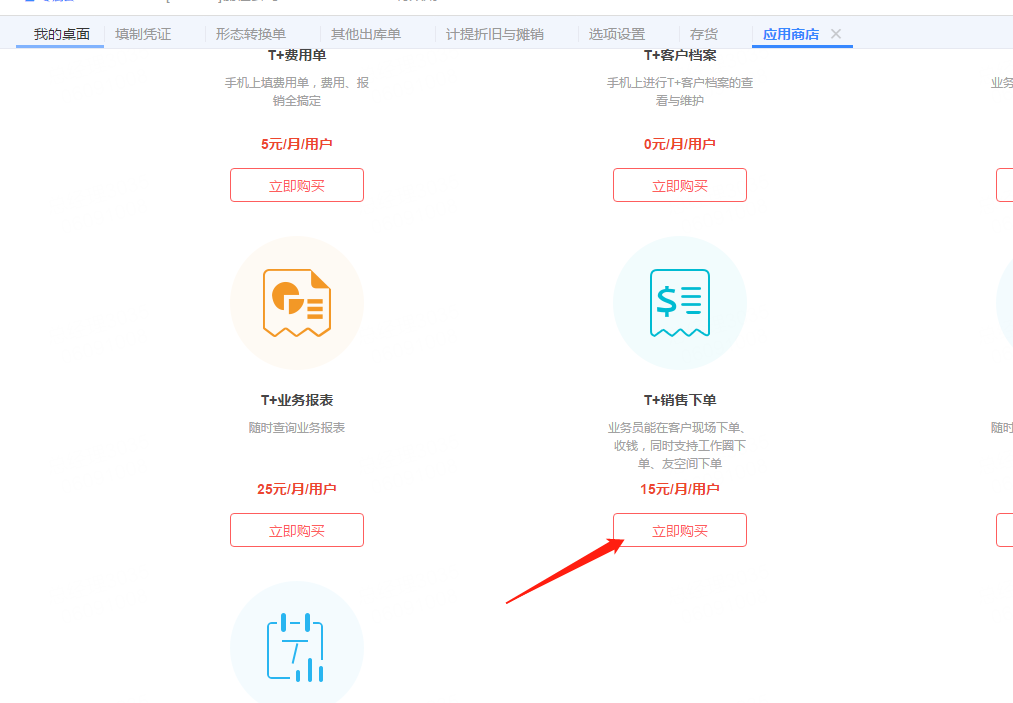
Task: Select the 应用商店 tab
Action: pos(791,34)
